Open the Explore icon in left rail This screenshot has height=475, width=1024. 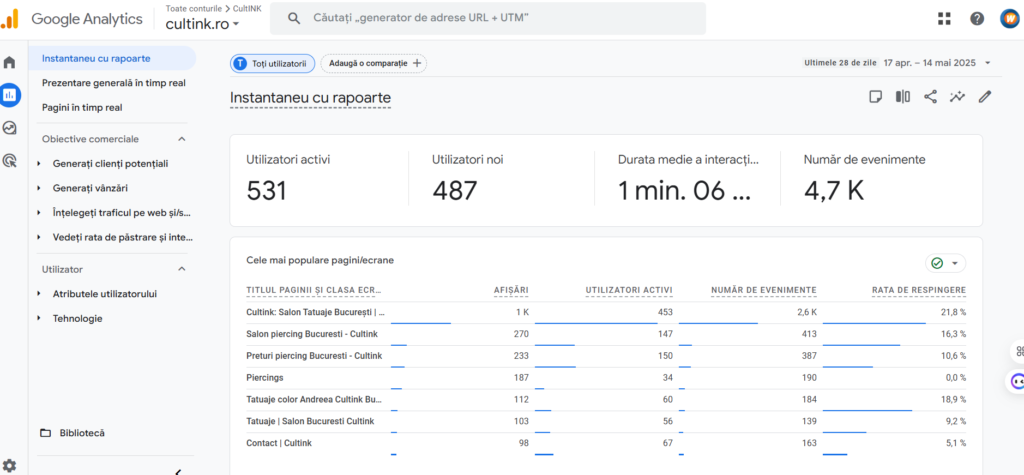click(10, 128)
